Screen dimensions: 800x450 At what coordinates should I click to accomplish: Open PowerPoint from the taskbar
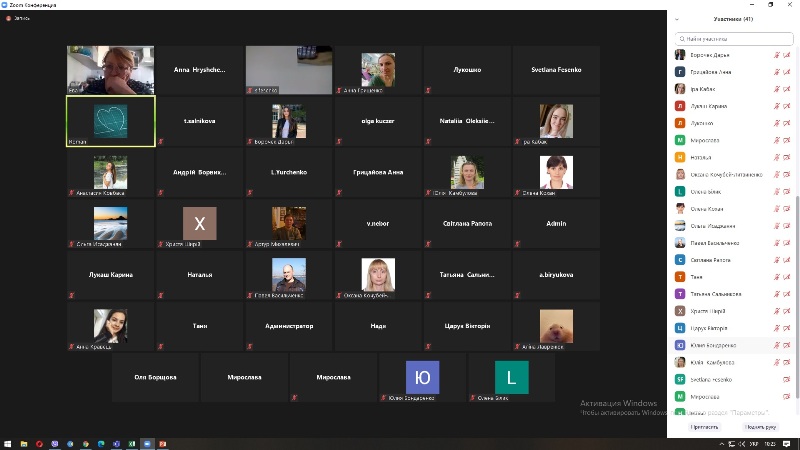[x=162, y=442]
